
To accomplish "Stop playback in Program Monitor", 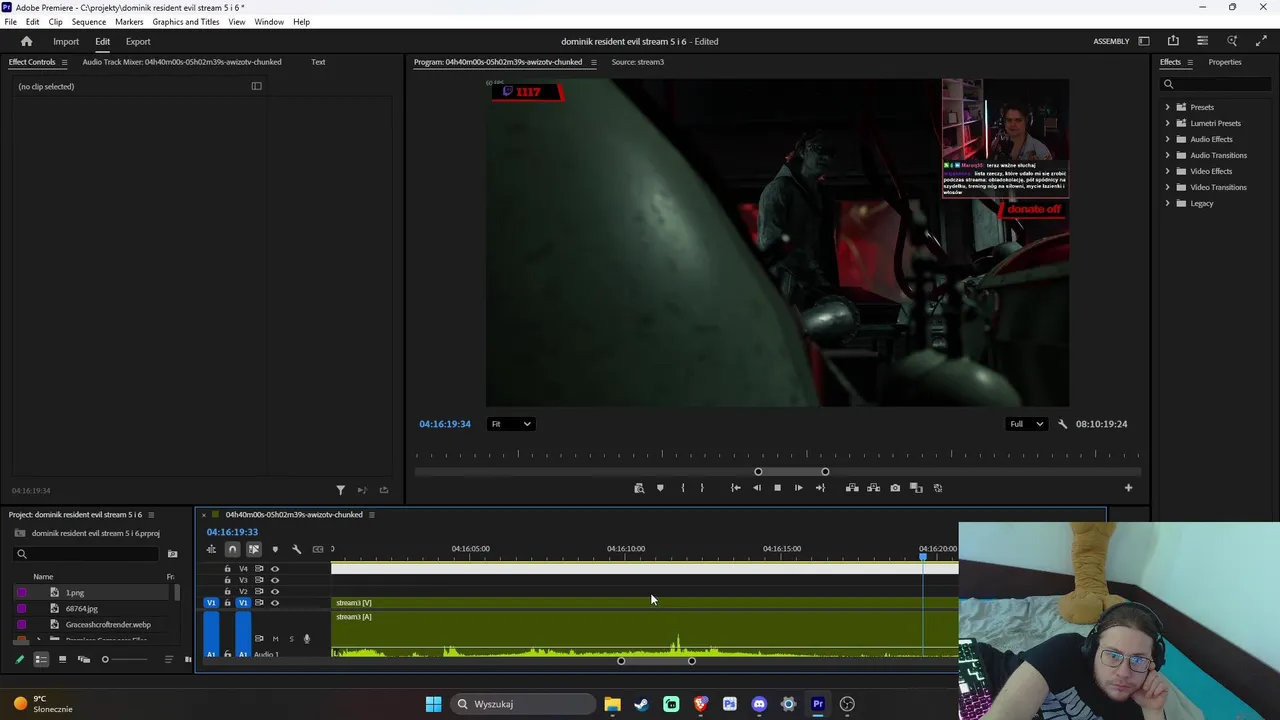I will [x=777, y=488].
